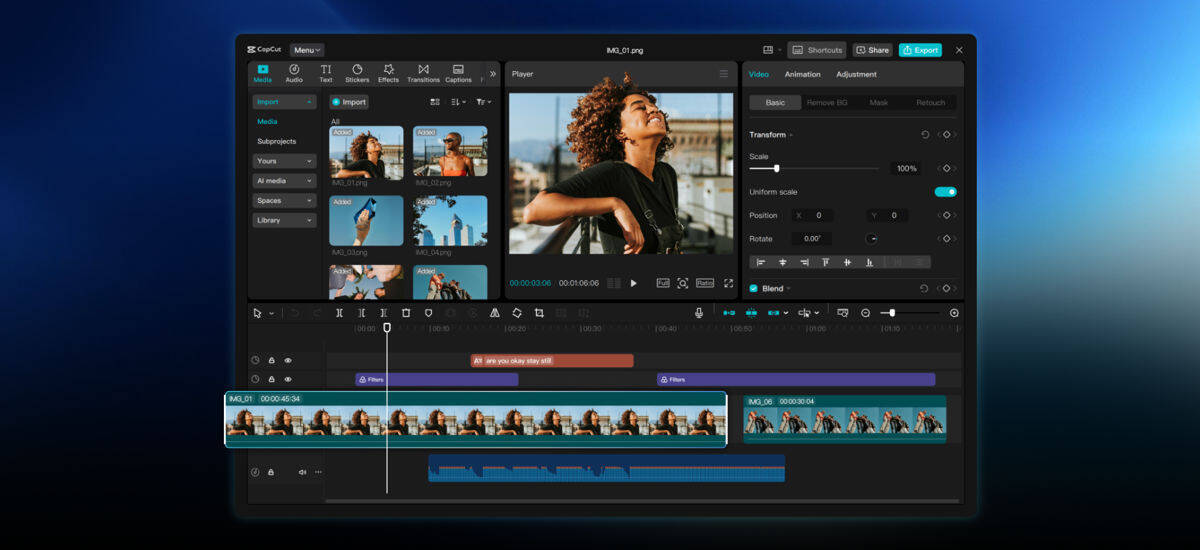Select the Mask tab

click(x=878, y=102)
